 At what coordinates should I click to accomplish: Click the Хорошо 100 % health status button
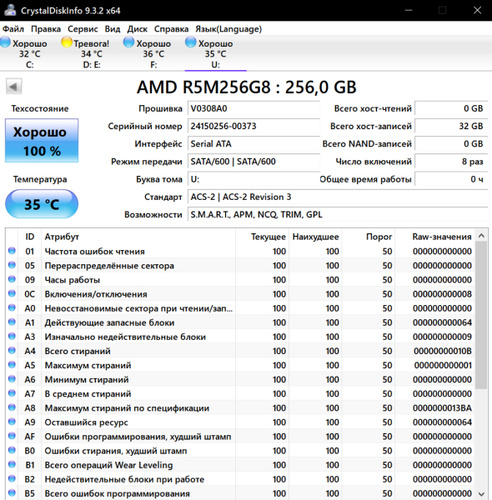coord(42,141)
